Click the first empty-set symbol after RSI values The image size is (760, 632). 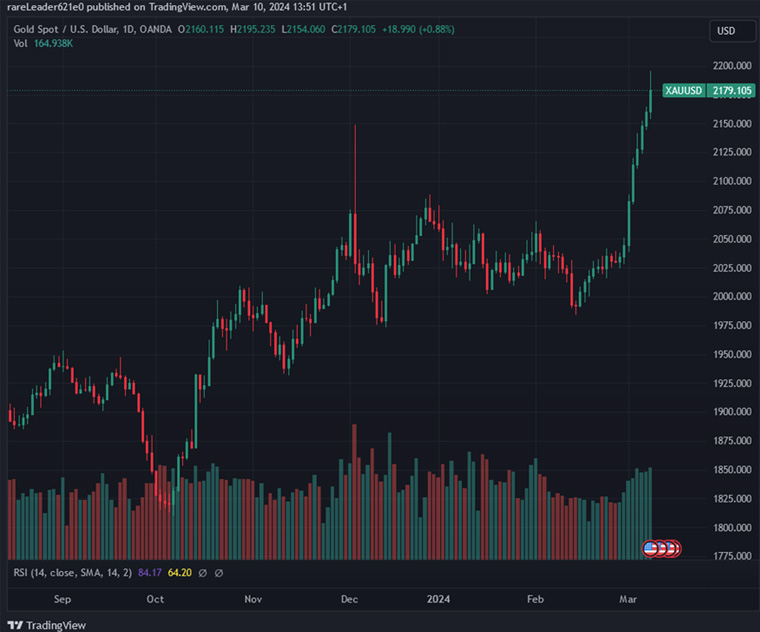click(203, 573)
